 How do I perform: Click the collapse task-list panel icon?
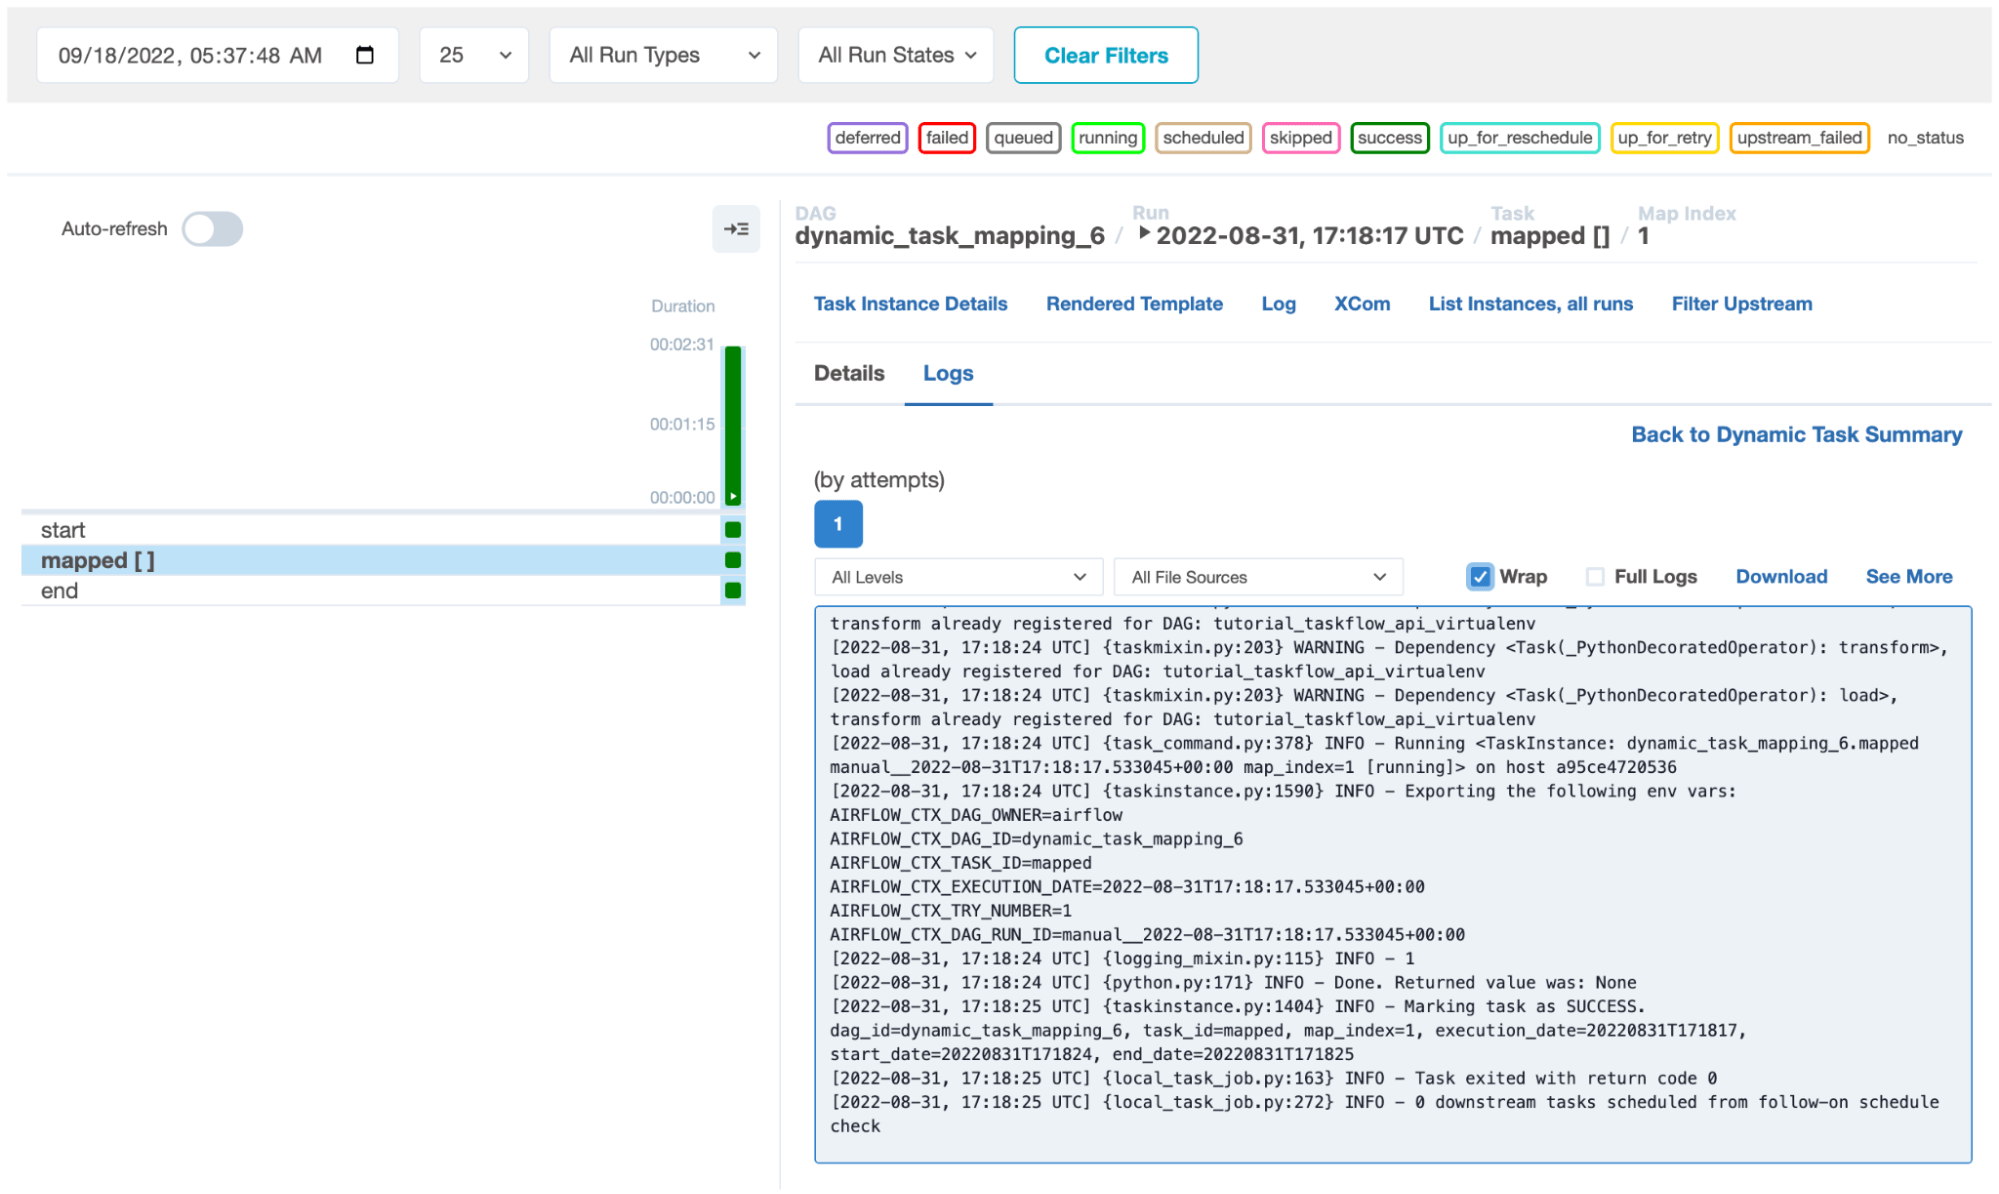click(736, 229)
